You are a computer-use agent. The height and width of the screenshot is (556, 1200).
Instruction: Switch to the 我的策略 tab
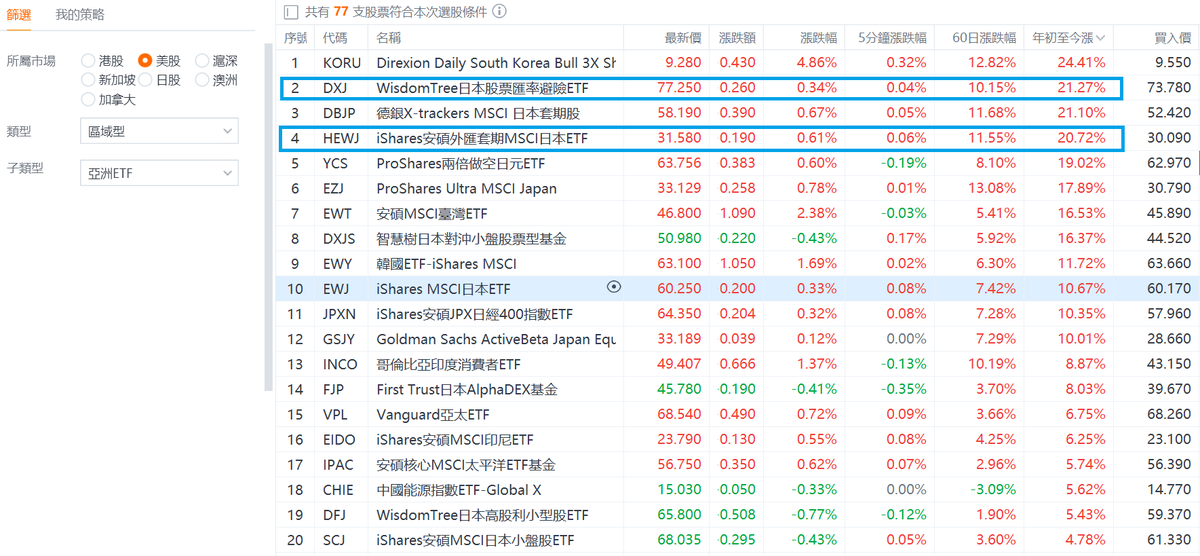pos(80,15)
